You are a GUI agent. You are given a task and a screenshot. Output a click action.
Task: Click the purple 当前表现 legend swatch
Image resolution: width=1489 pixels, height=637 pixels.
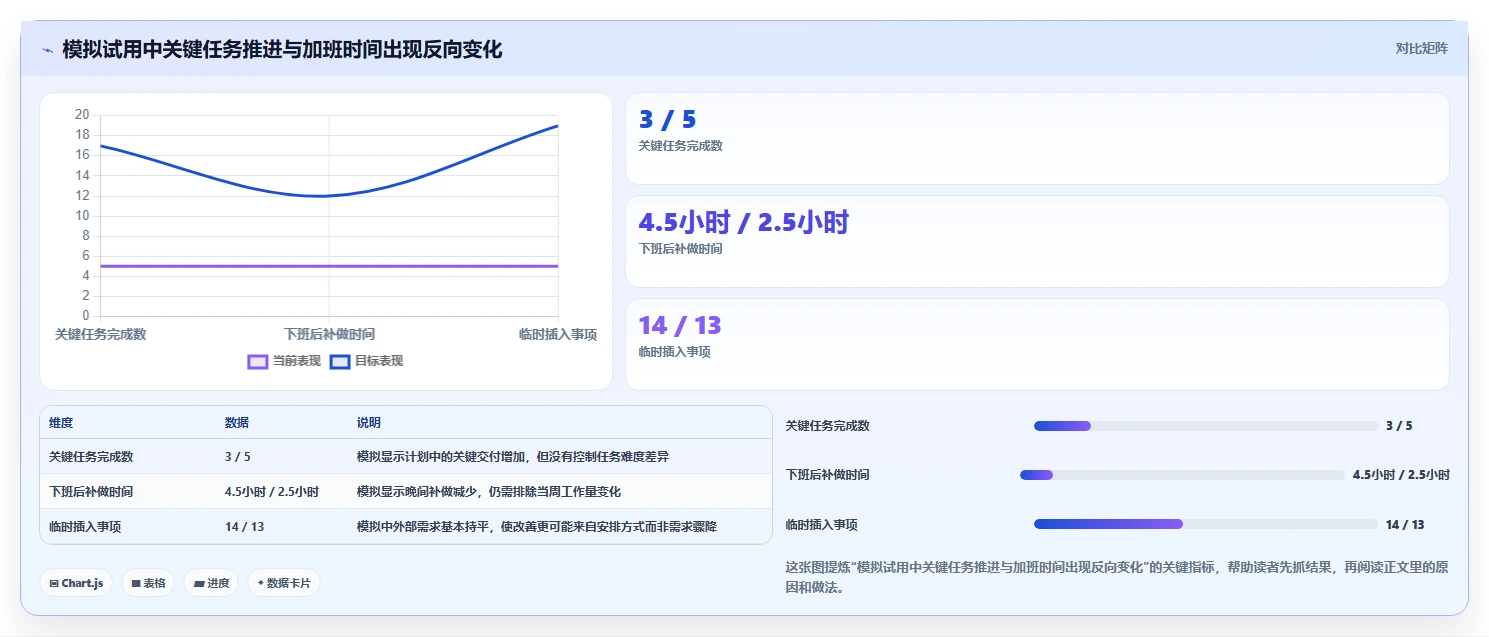[258, 361]
